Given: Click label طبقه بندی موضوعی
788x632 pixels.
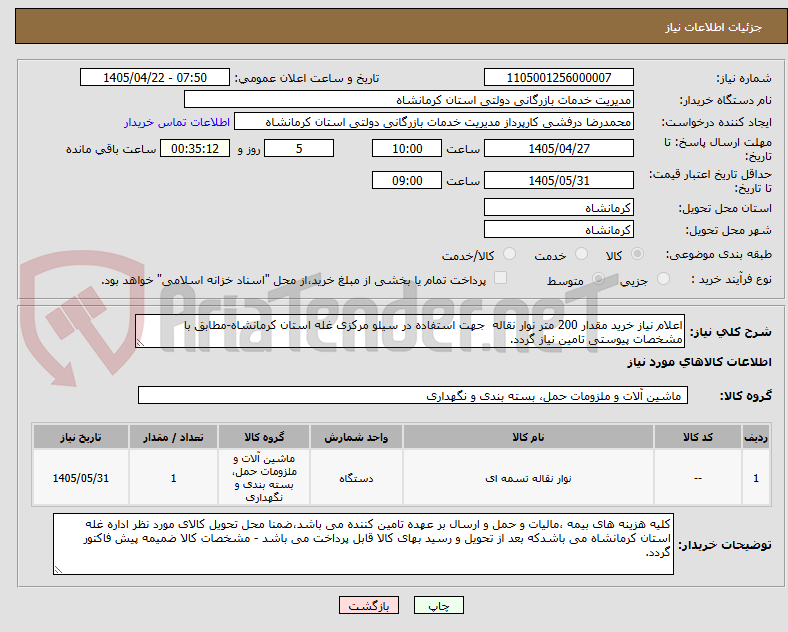Looking at the screenshot, I should [x=719, y=255].
